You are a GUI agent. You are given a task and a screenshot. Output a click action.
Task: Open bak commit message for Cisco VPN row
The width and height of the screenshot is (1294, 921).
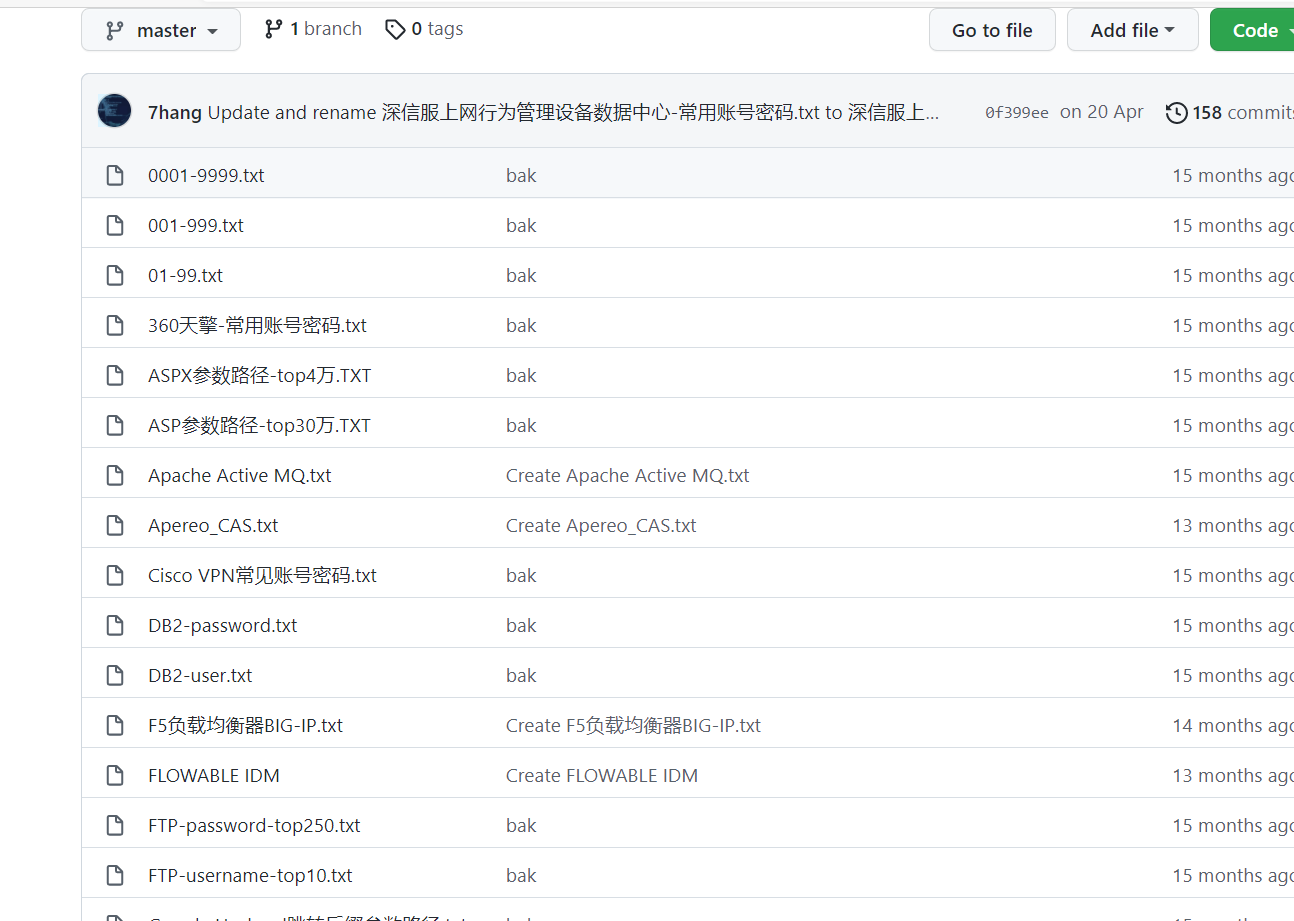[521, 576]
